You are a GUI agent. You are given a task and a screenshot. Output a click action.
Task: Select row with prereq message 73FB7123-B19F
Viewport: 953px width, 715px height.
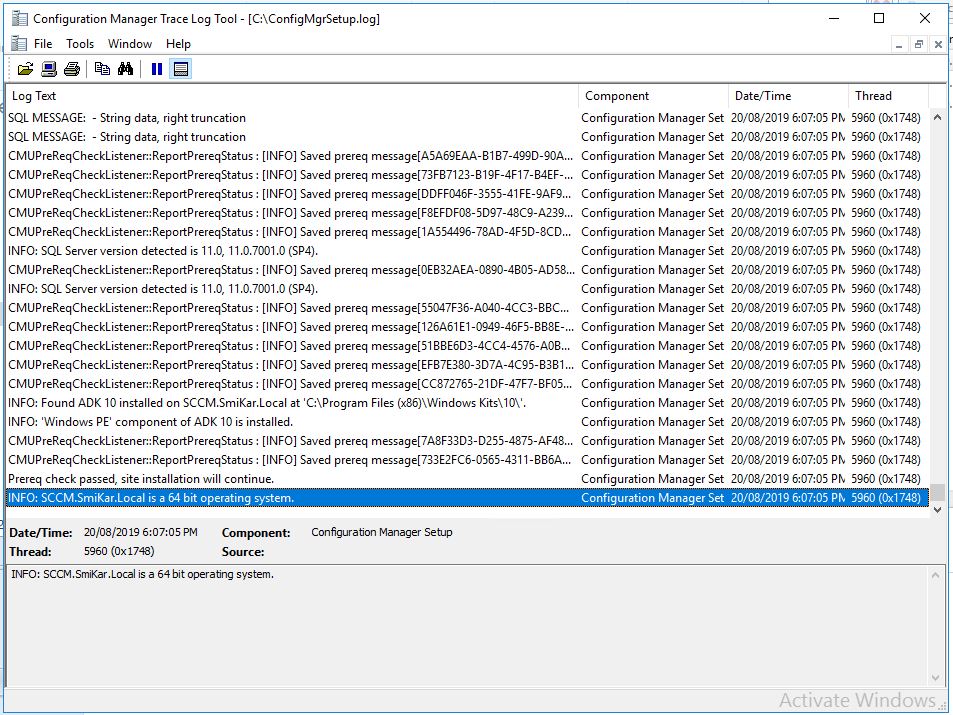tap(467, 175)
